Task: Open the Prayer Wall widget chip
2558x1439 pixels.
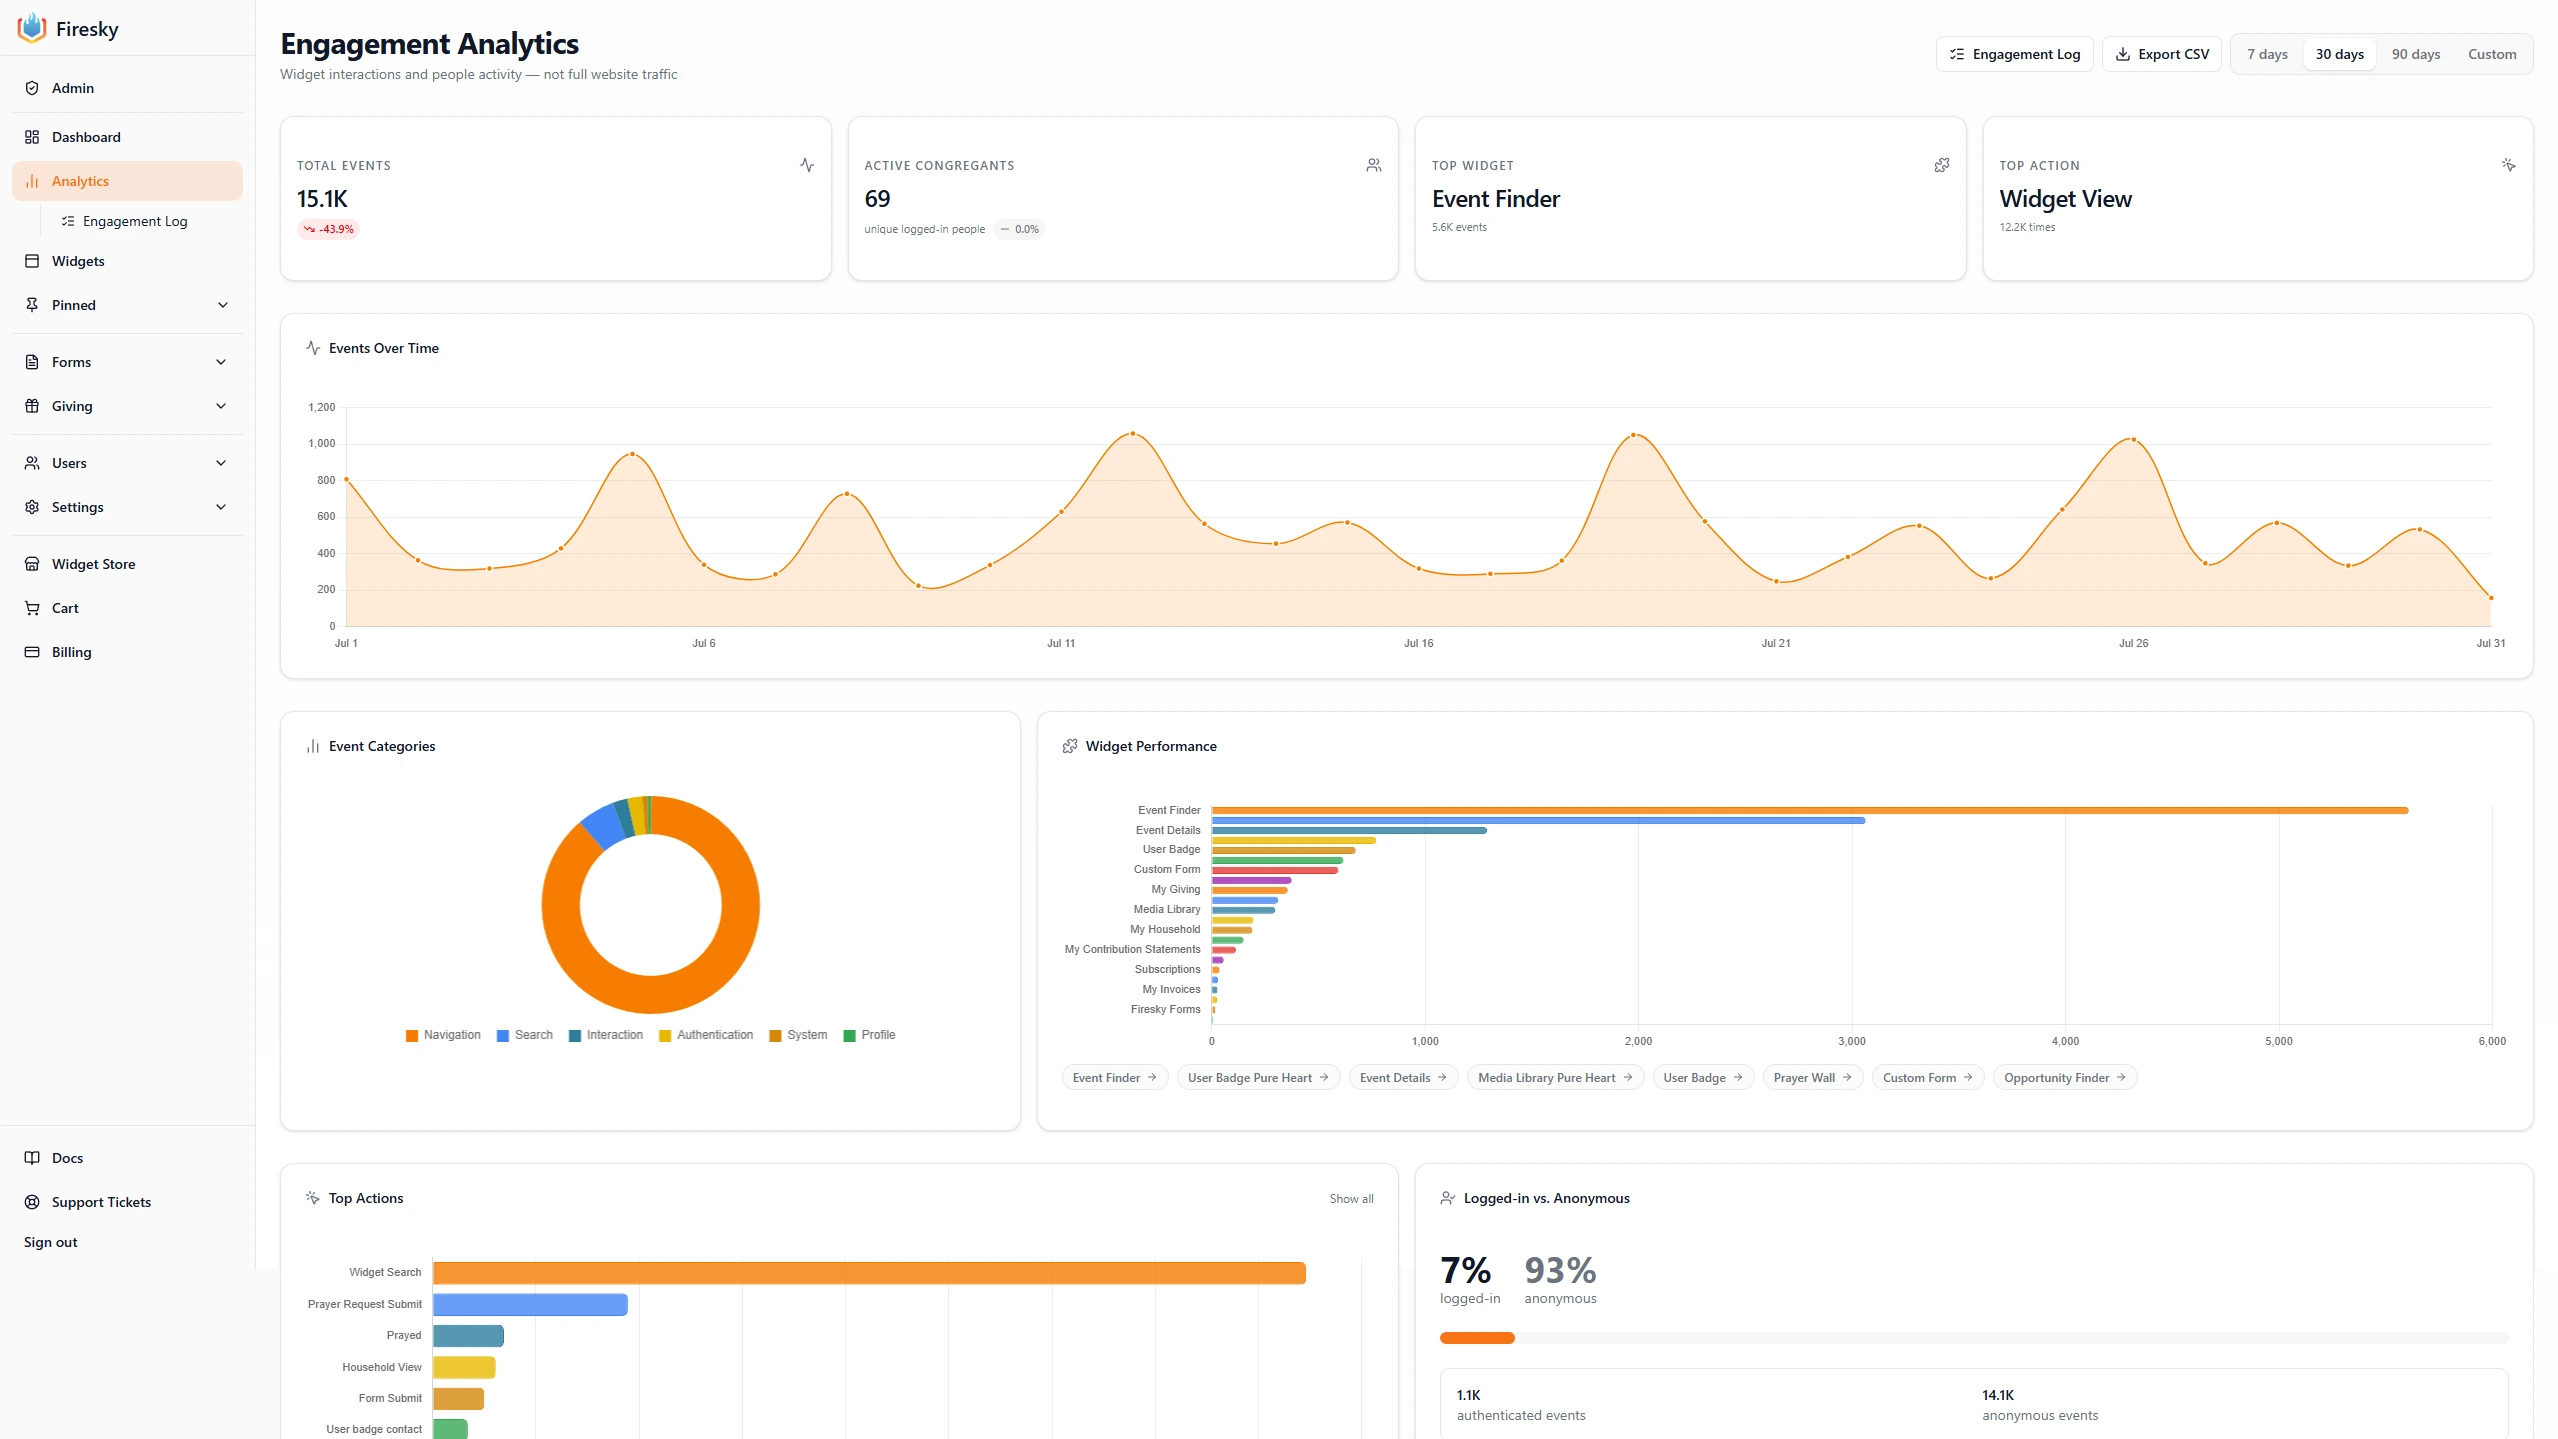Action: point(1812,1078)
